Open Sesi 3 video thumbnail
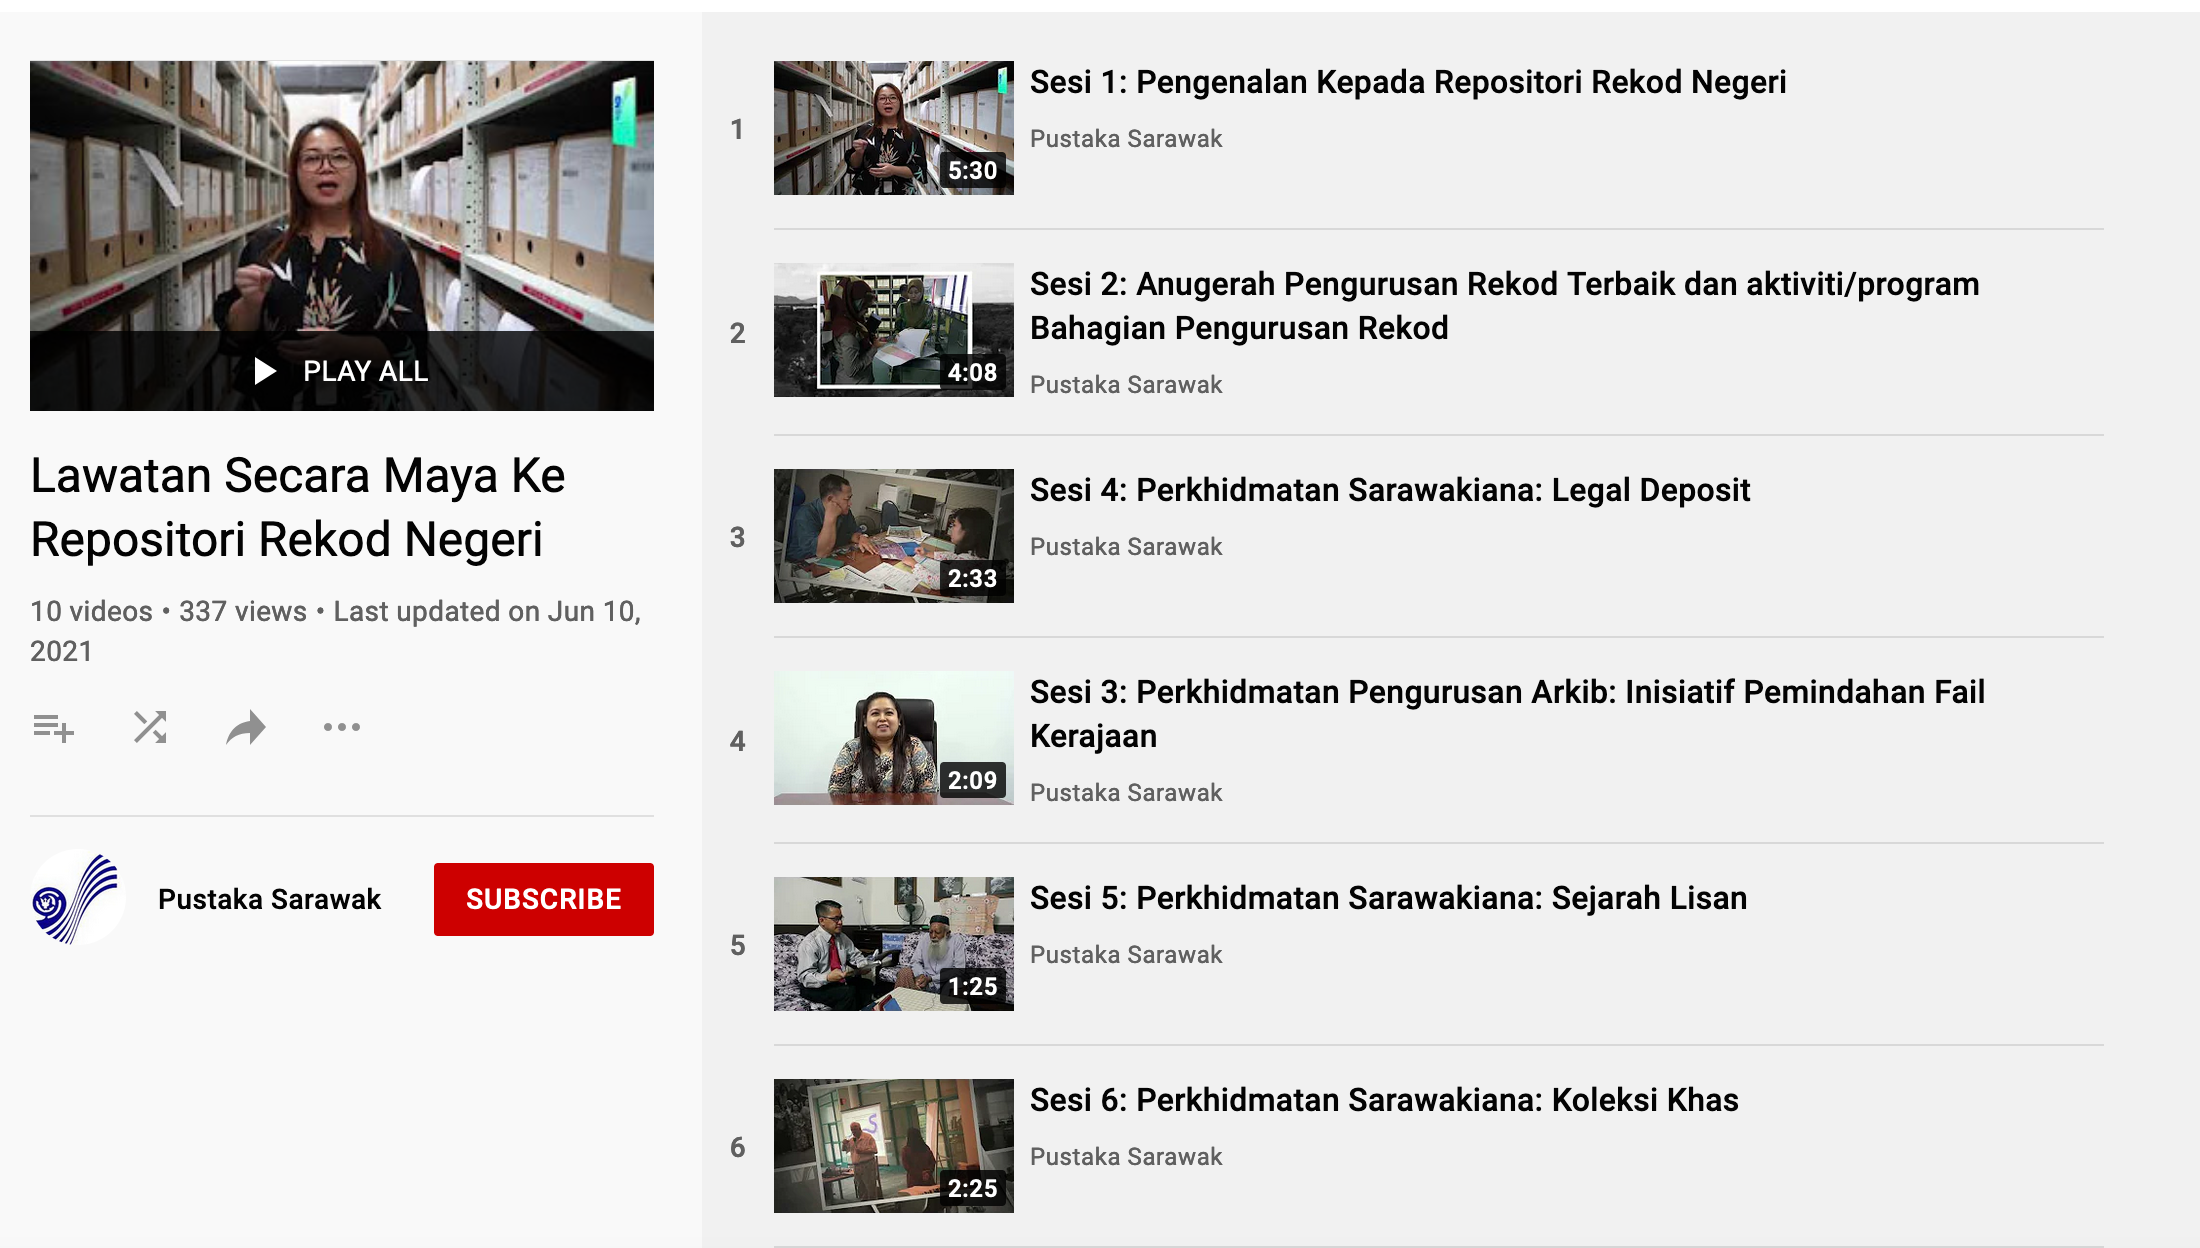 pyautogui.click(x=894, y=738)
